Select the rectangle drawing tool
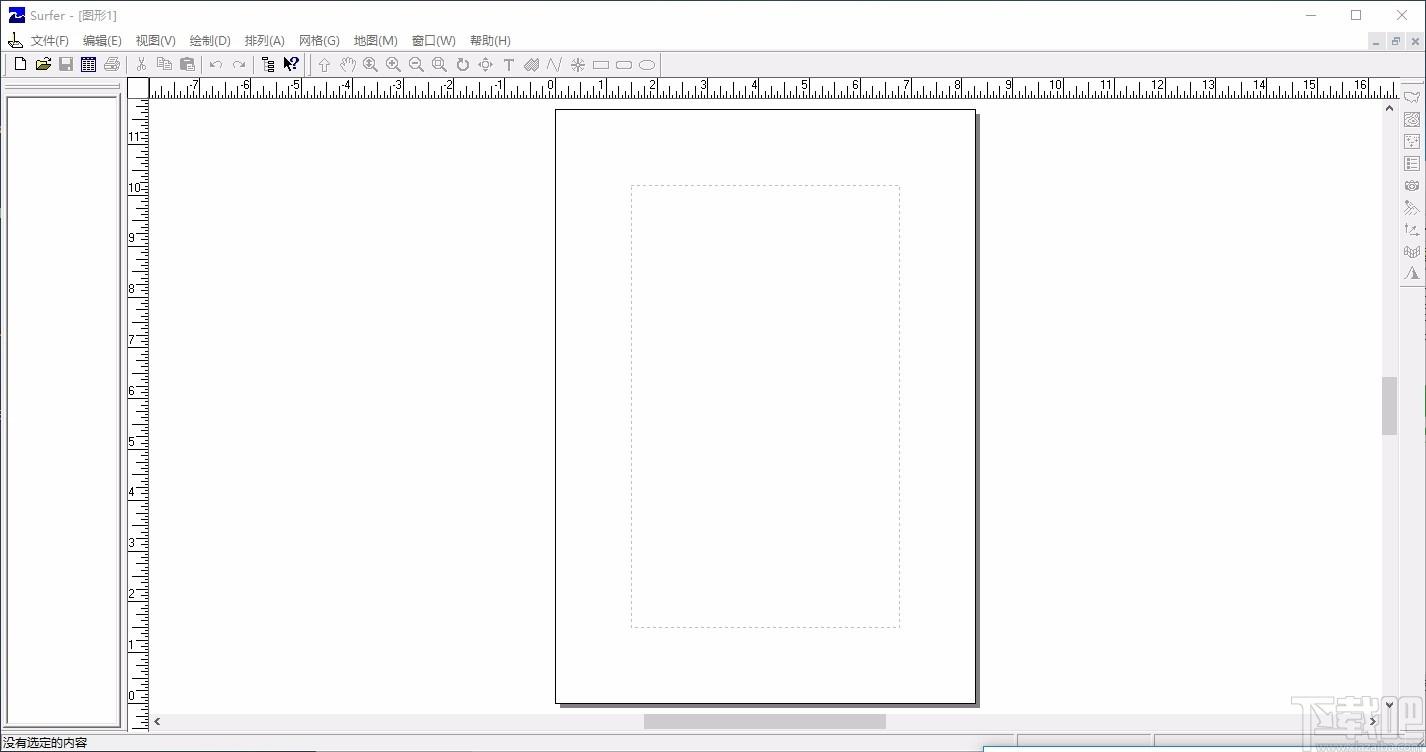The image size is (1426, 752). [x=601, y=64]
